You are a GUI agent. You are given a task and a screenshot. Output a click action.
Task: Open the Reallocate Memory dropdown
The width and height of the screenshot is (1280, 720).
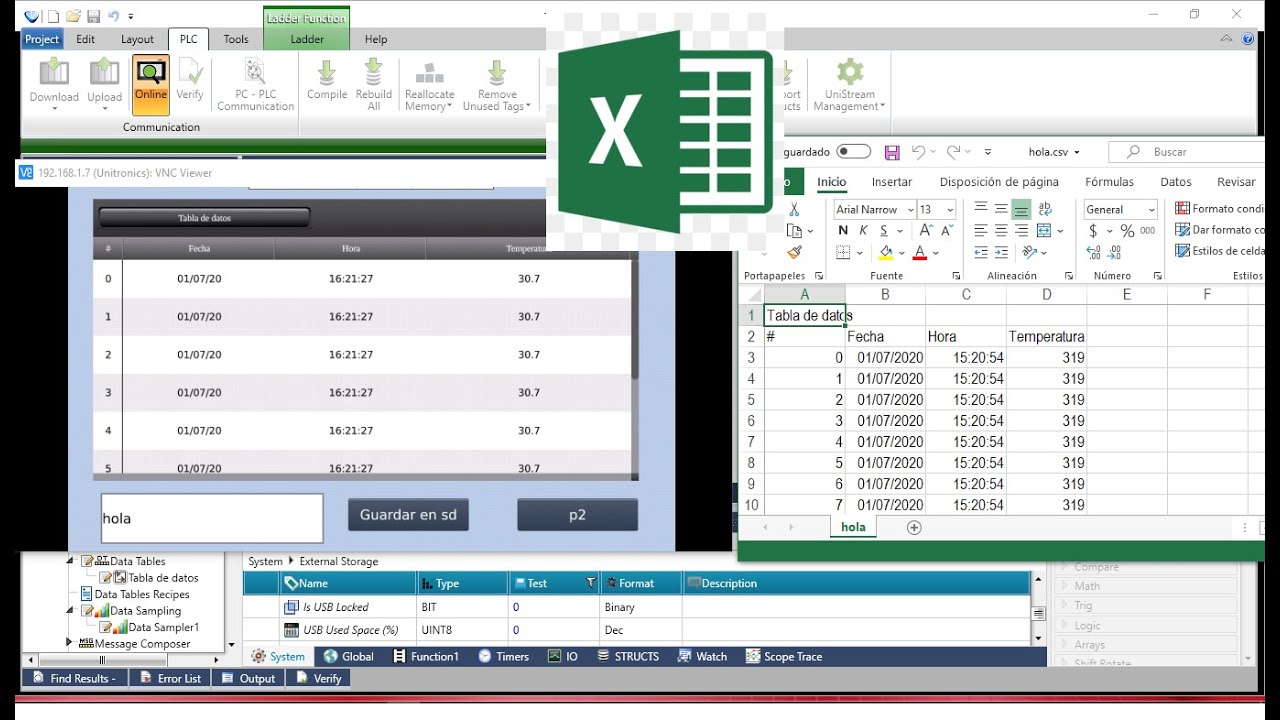[429, 87]
